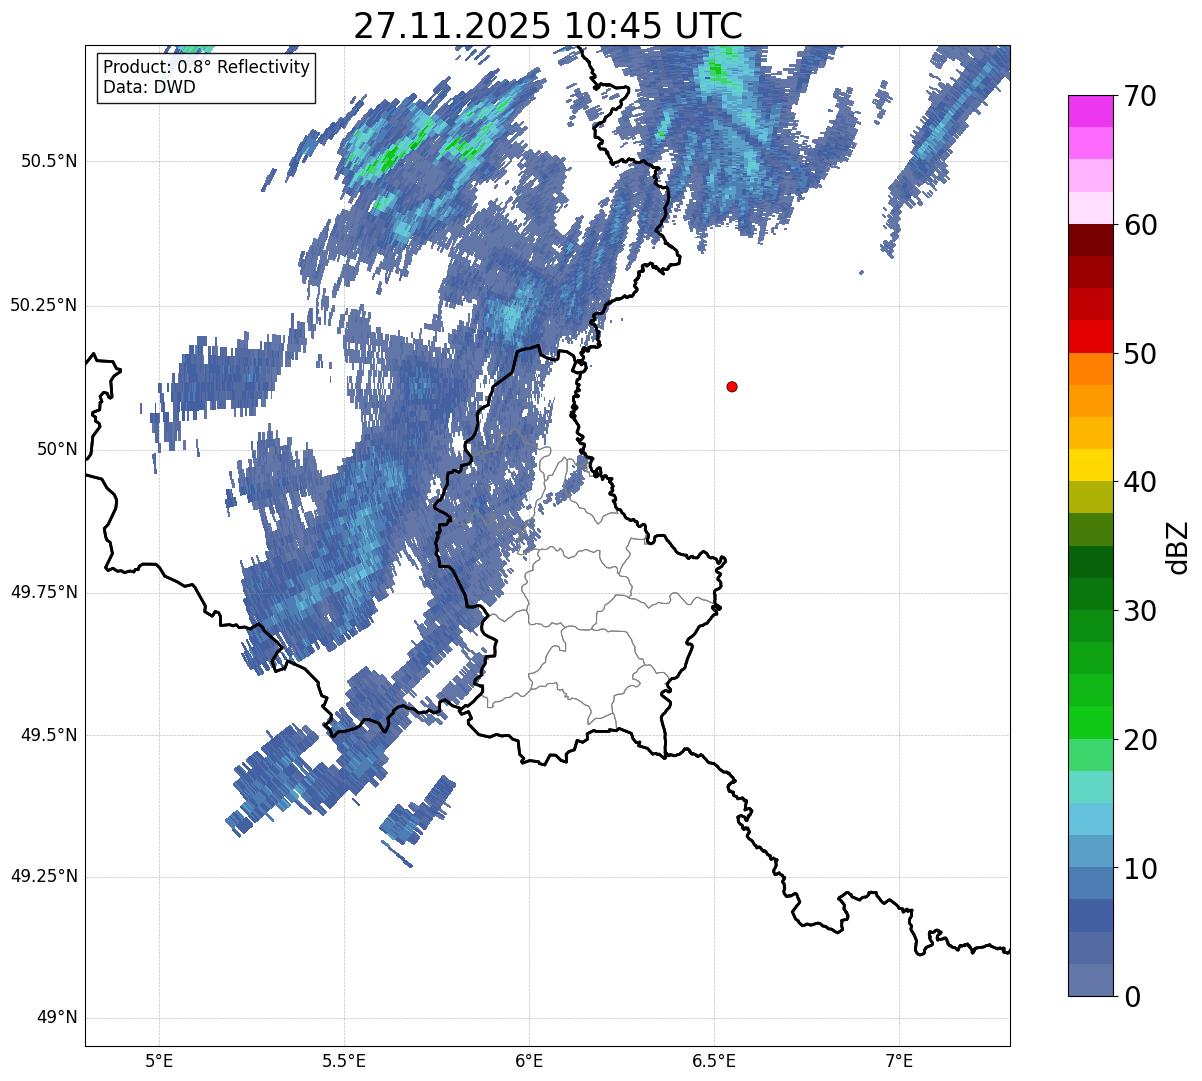Click the 7°E longitude label

tap(899, 1060)
